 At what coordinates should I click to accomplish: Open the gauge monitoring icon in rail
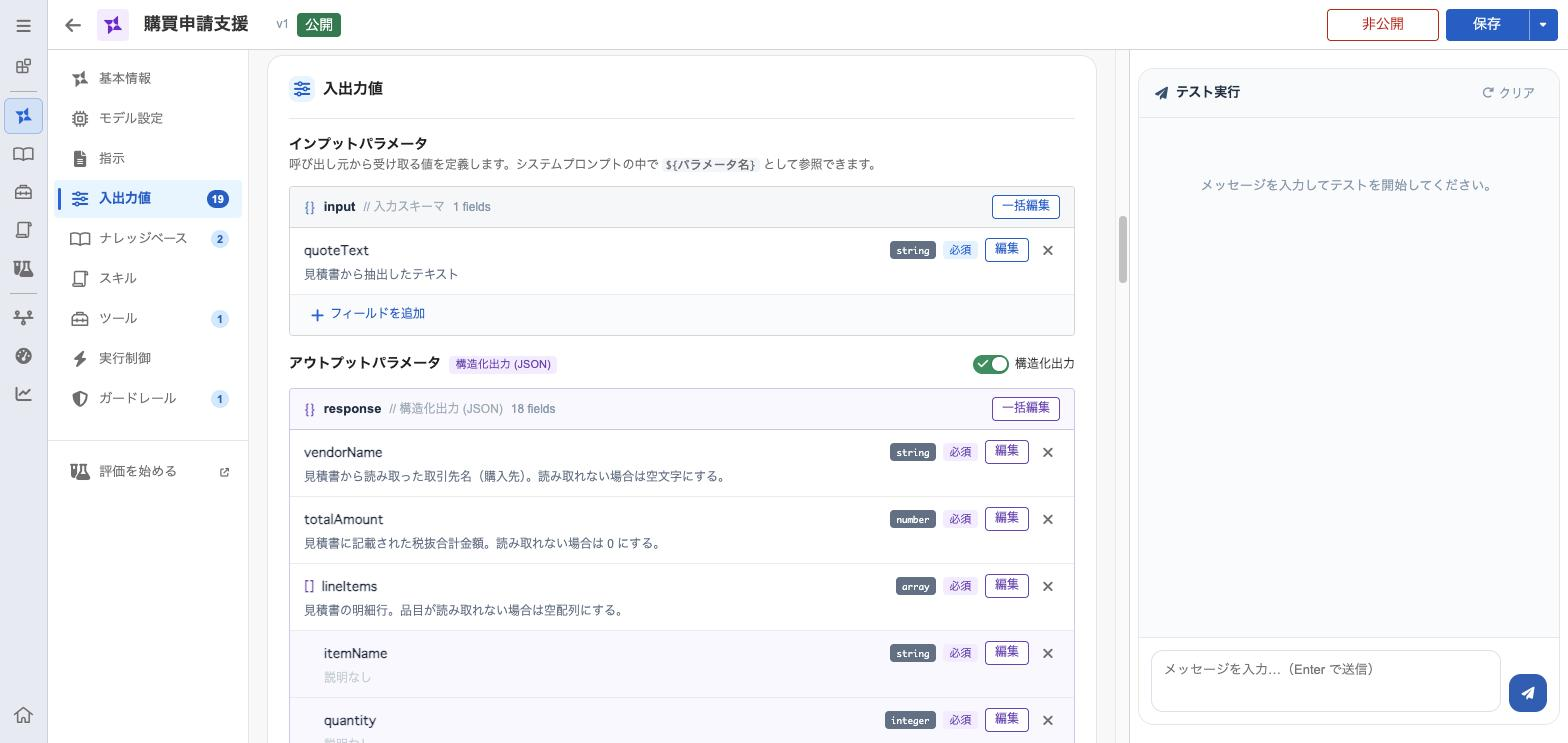[23, 355]
